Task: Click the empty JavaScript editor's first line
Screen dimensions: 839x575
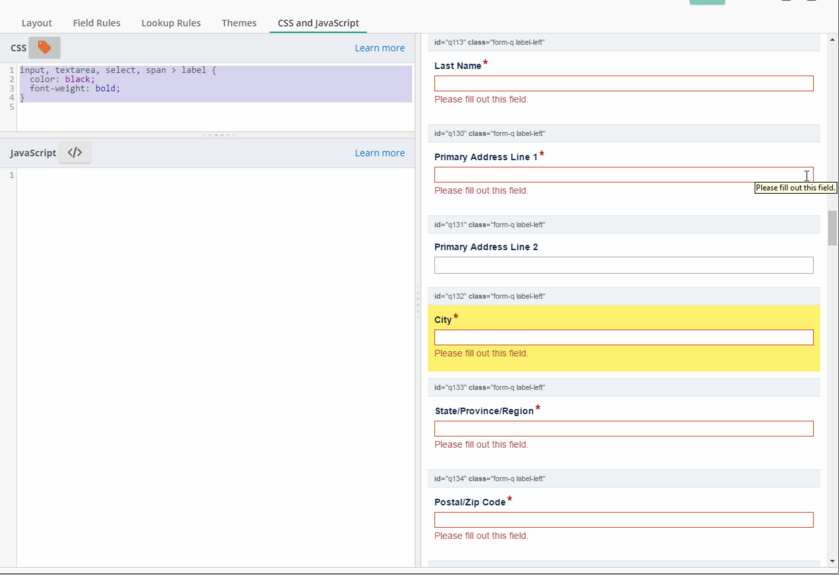Action: (x=200, y=176)
